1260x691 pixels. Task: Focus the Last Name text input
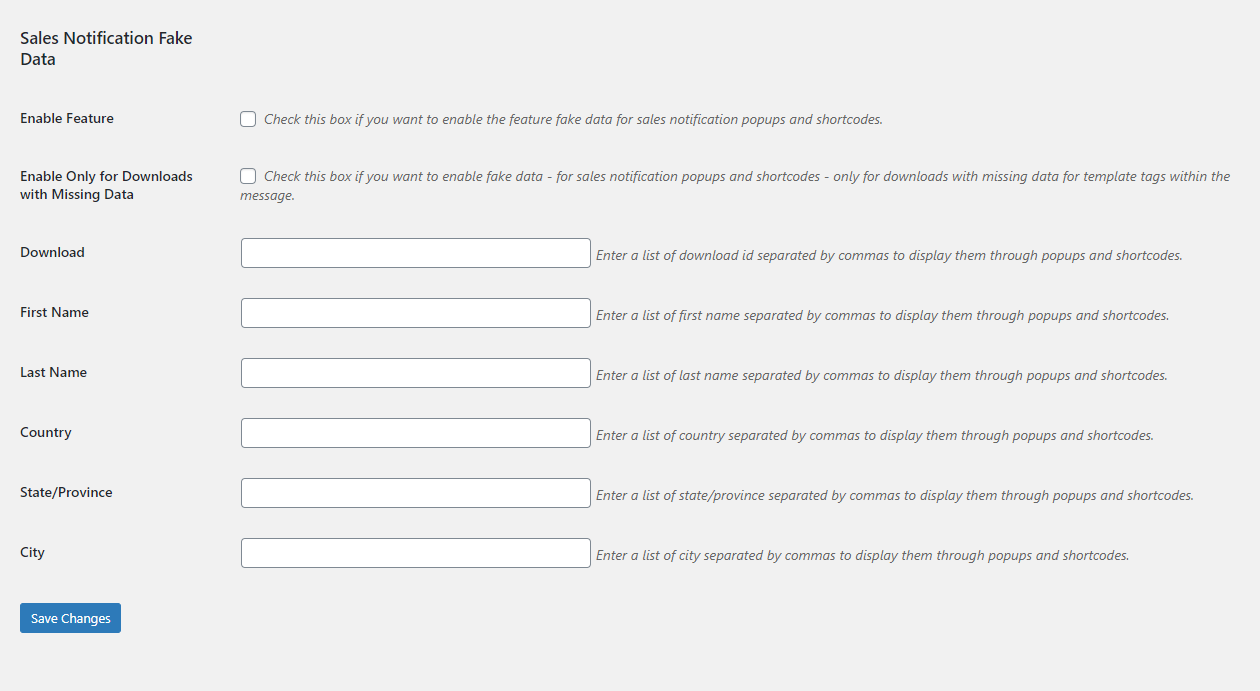tap(416, 373)
